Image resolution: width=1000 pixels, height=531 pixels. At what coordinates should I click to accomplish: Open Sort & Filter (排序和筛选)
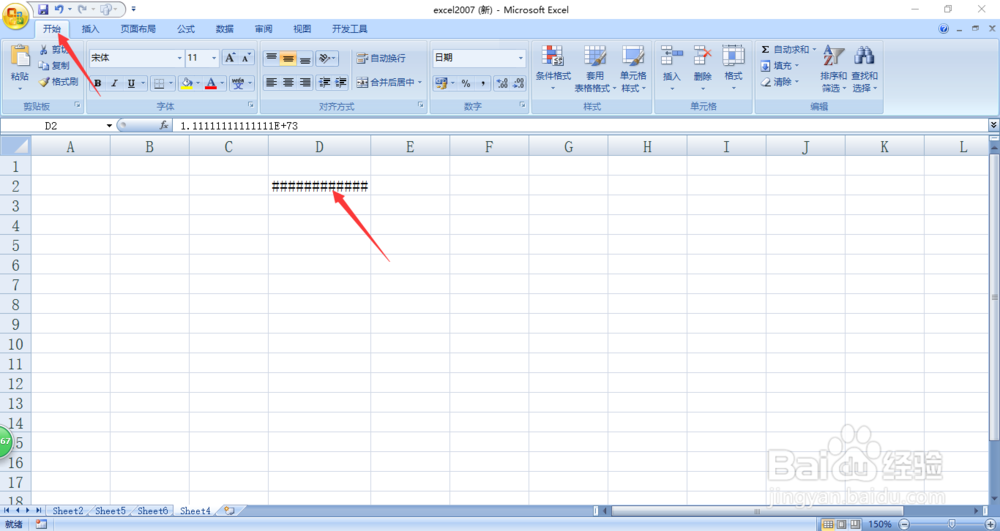(x=833, y=69)
